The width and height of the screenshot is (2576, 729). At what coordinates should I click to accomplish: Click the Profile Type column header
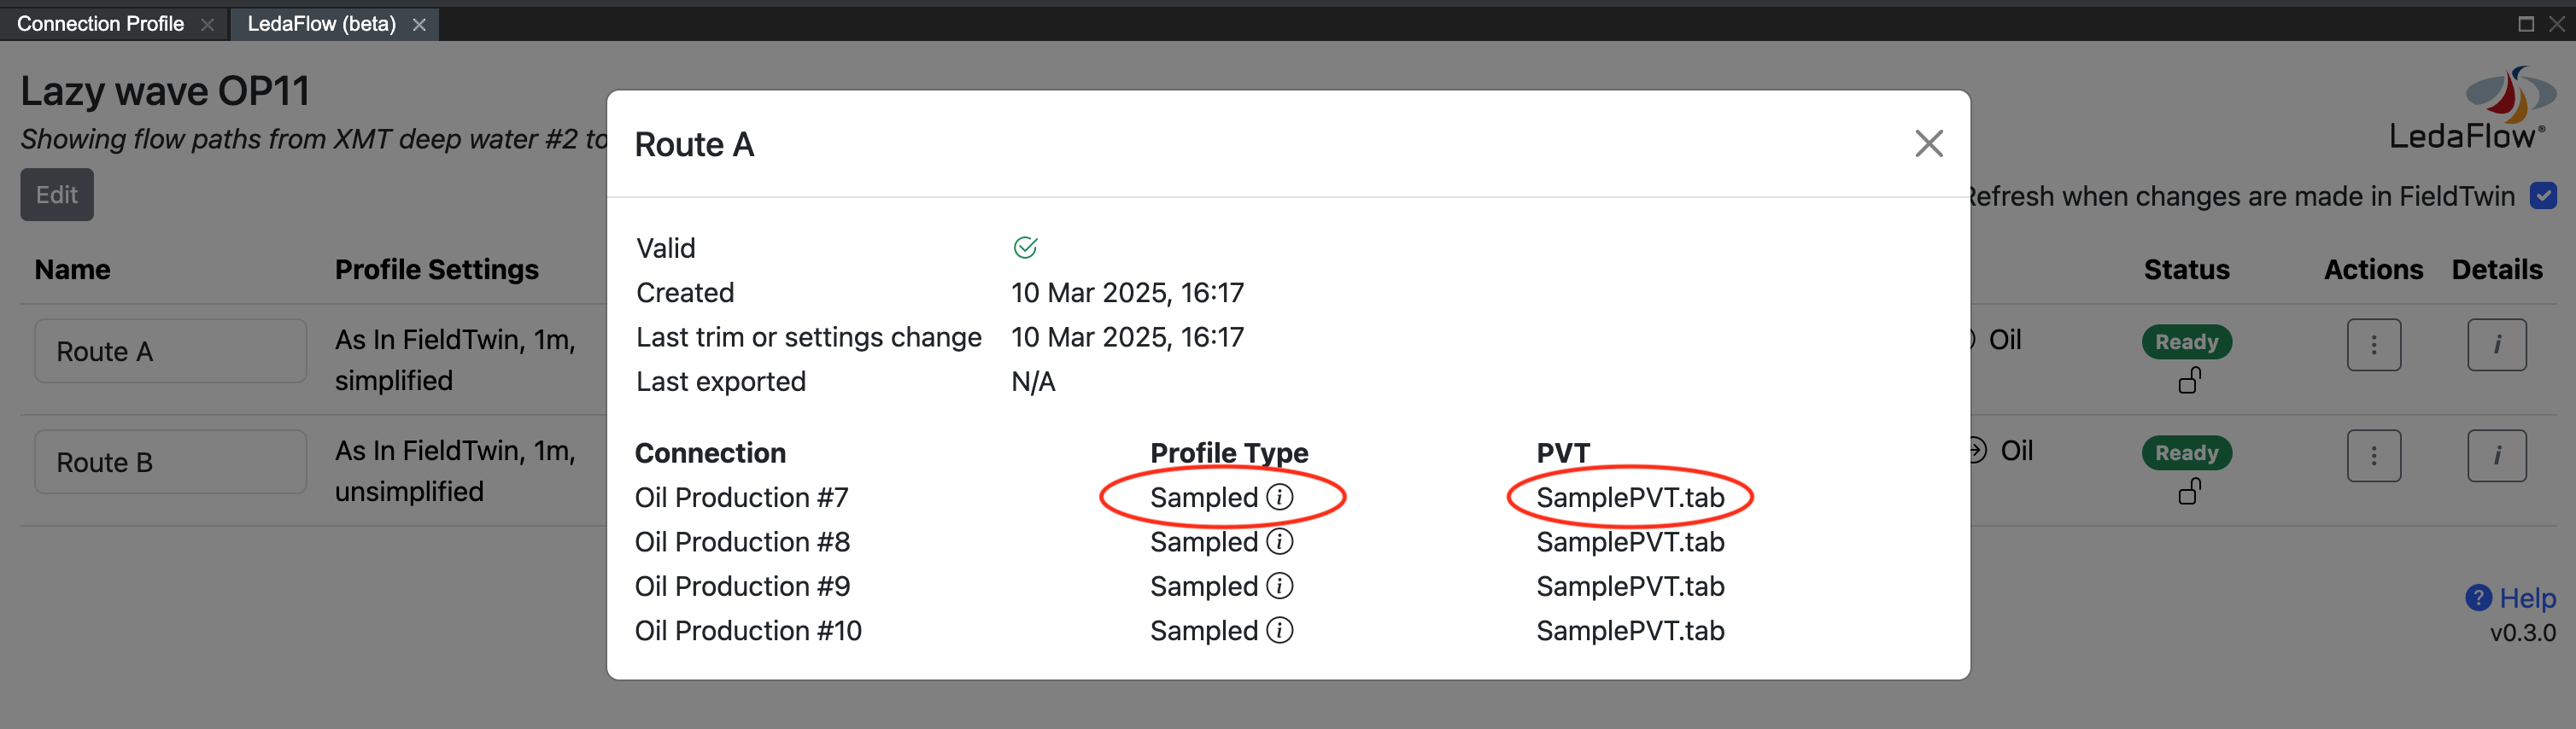pyautogui.click(x=1228, y=453)
